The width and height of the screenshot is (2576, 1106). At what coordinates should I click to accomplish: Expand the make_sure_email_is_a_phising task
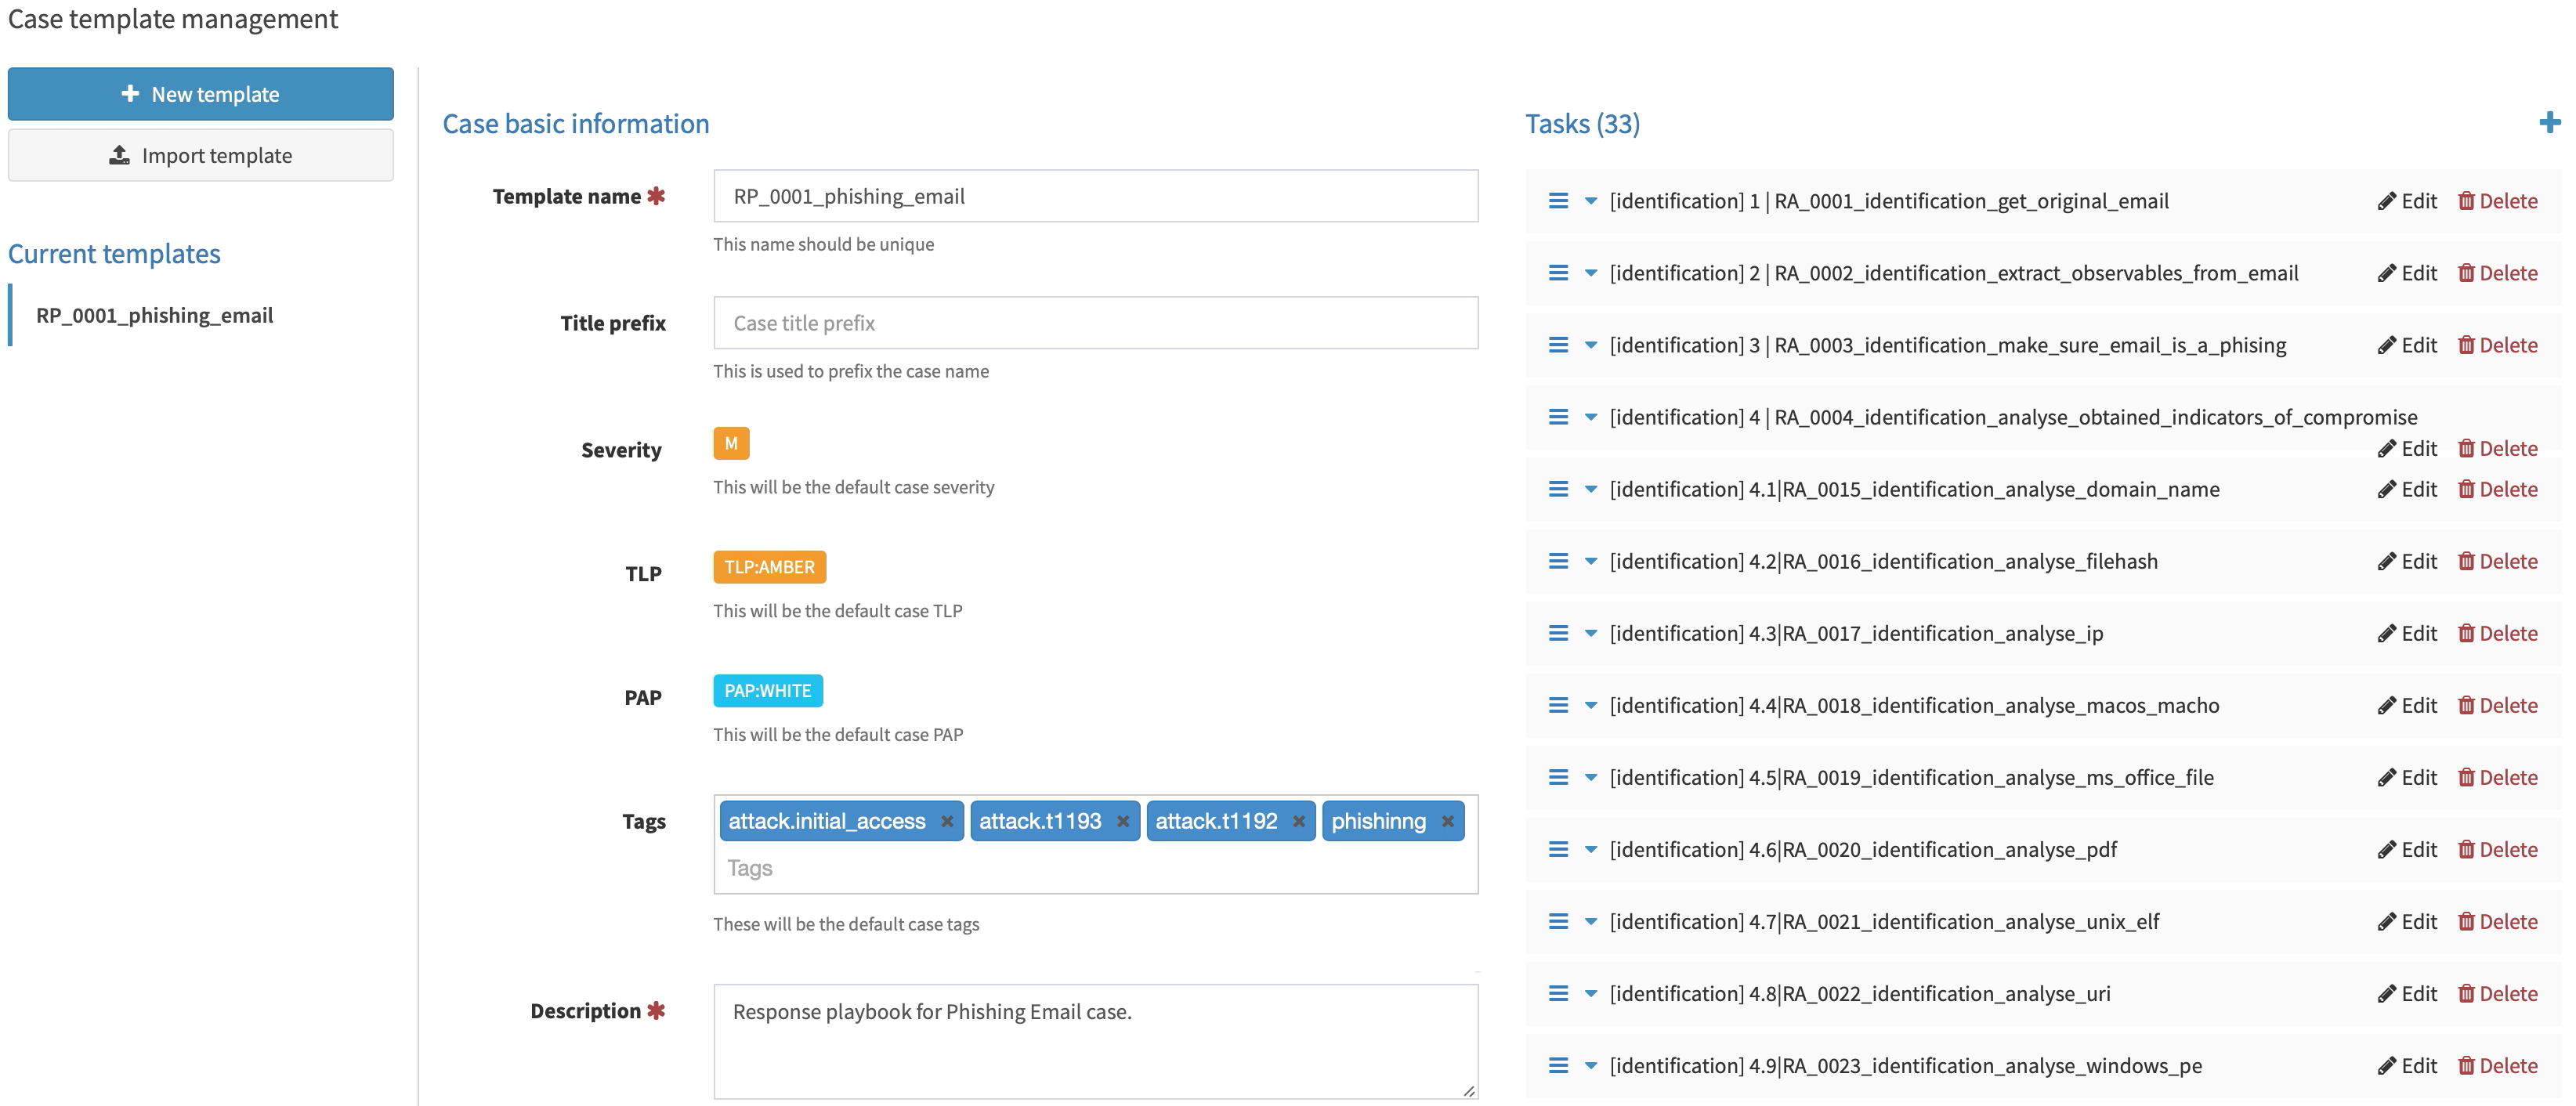point(1590,345)
